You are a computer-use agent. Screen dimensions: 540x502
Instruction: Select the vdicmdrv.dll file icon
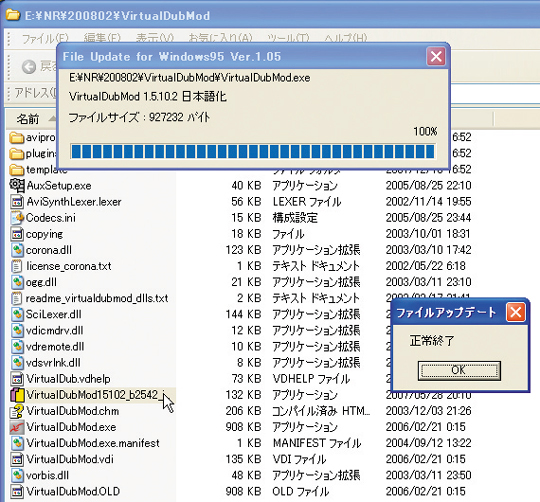[x=17, y=331]
